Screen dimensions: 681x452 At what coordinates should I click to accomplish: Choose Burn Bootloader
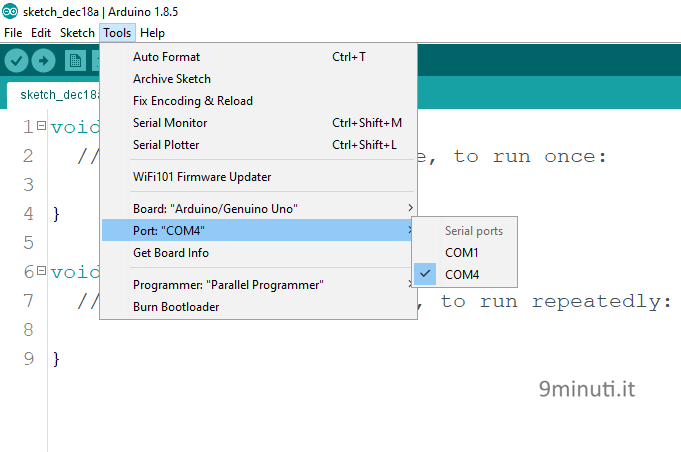pyautogui.click(x=258, y=307)
